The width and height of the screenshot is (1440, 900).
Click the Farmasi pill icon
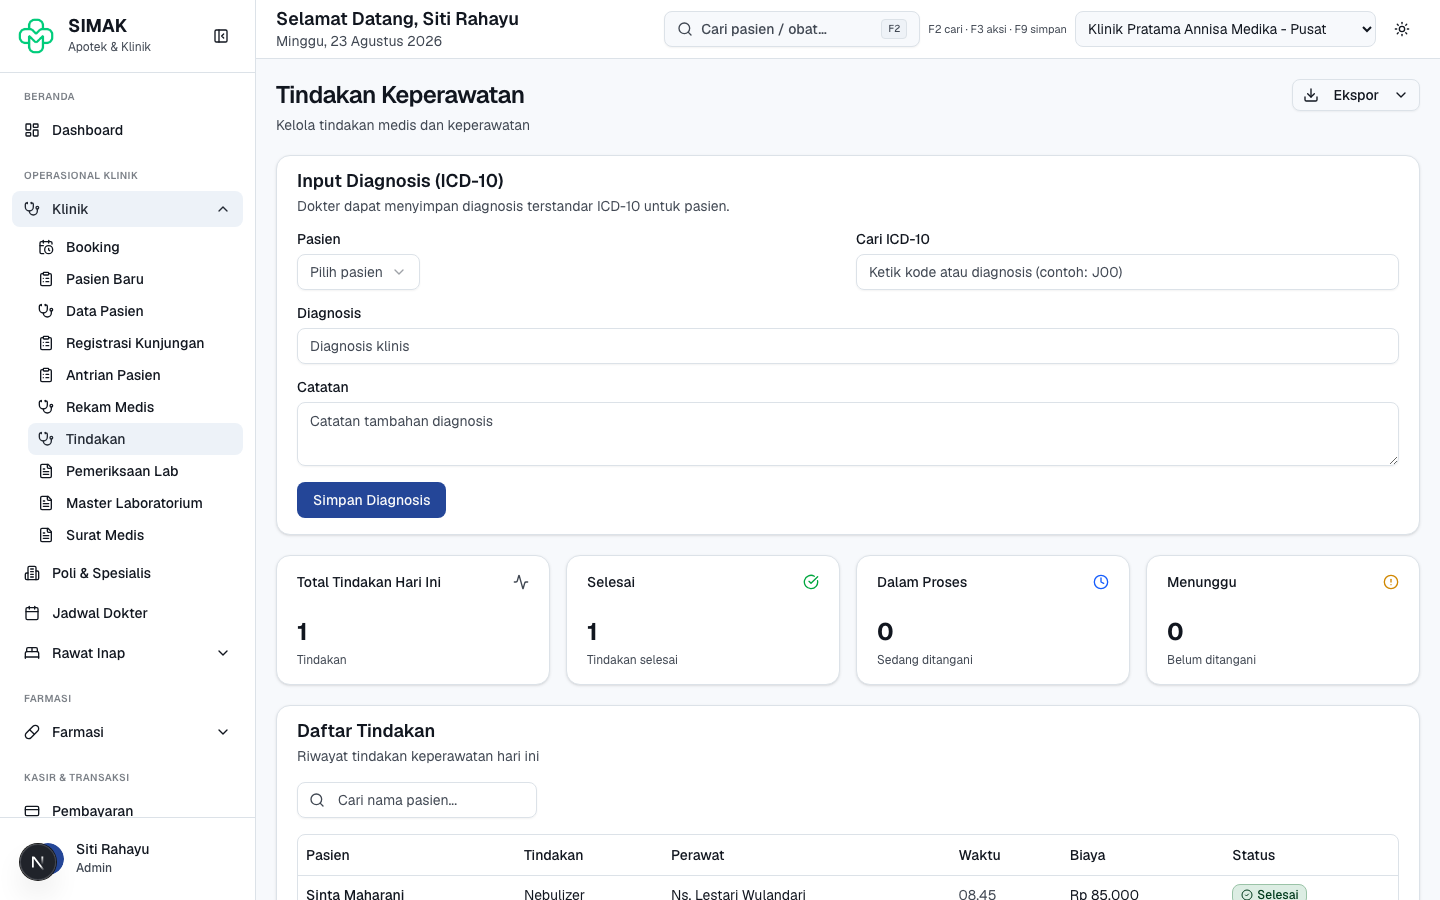[x=32, y=732]
